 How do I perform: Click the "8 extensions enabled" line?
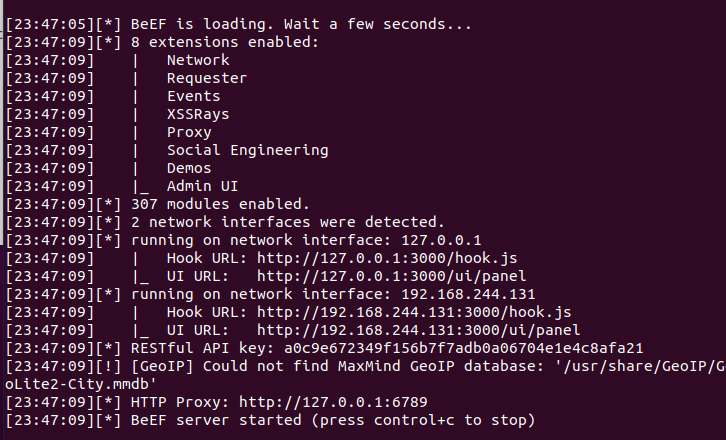point(224,42)
